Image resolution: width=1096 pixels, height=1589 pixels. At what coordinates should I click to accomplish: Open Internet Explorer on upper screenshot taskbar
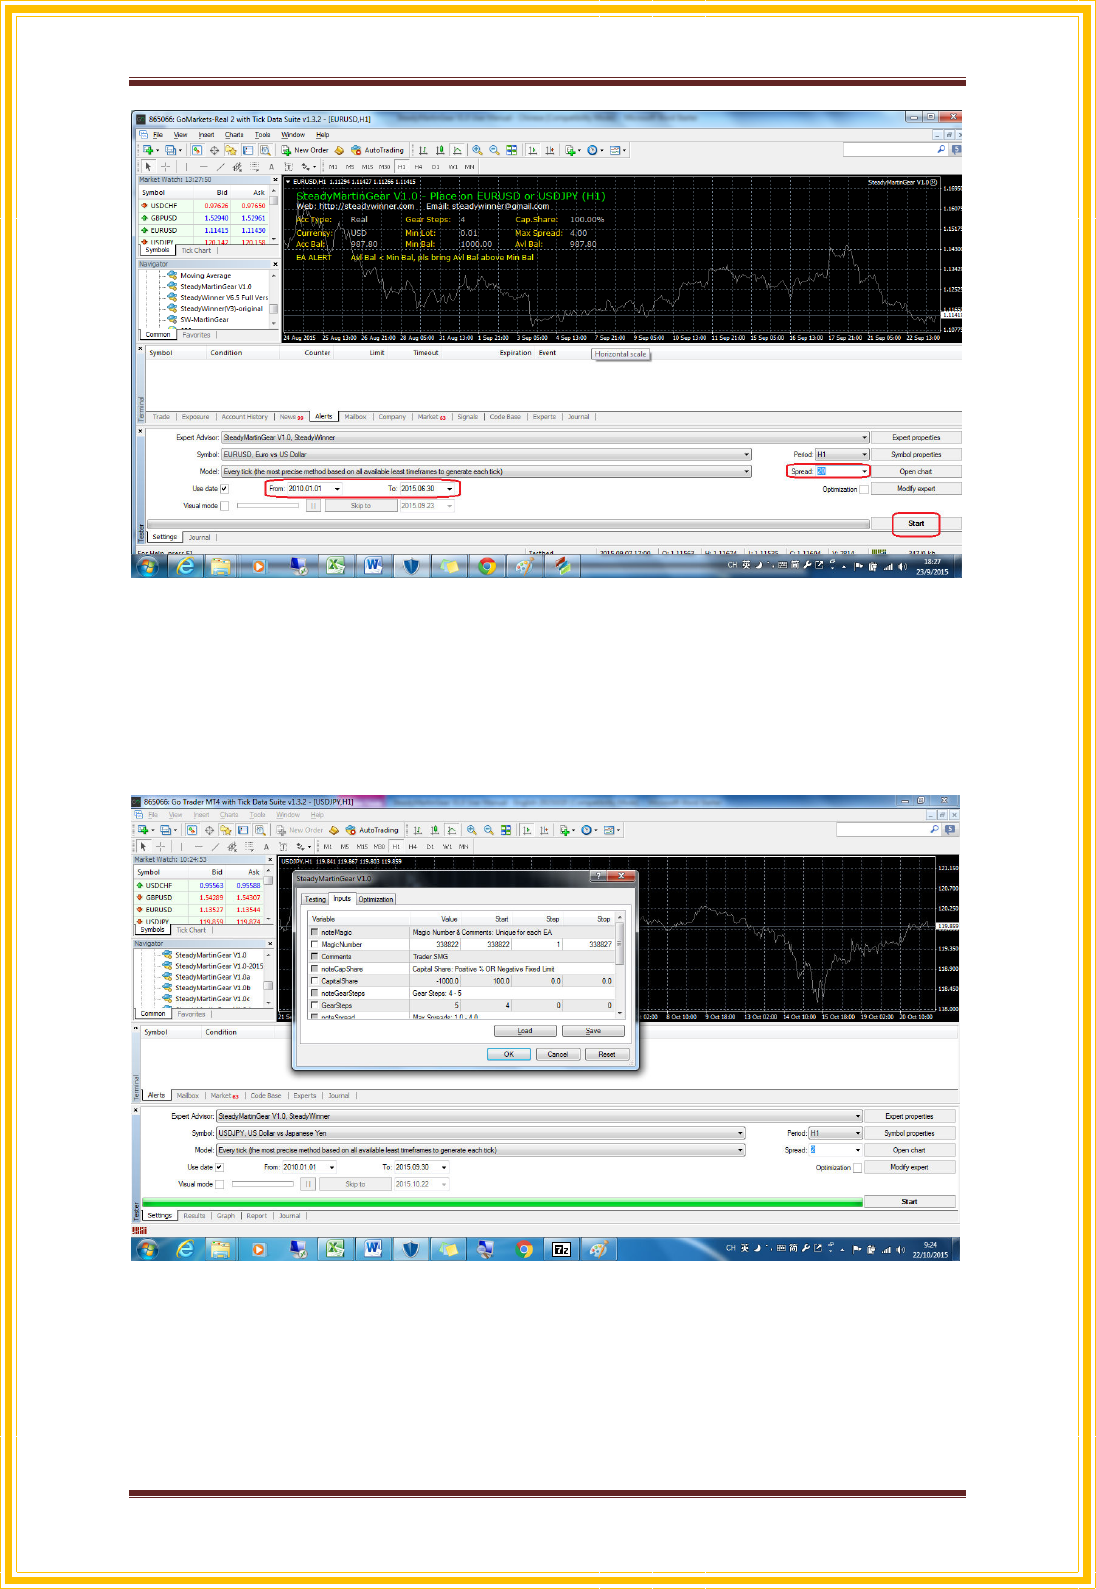[x=185, y=566]
